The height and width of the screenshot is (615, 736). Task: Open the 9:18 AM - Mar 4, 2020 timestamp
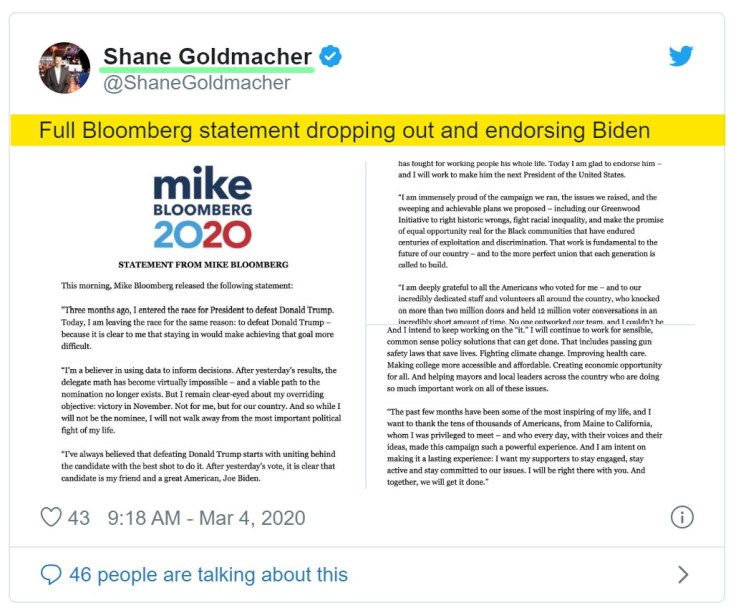[x=205, y=518]
